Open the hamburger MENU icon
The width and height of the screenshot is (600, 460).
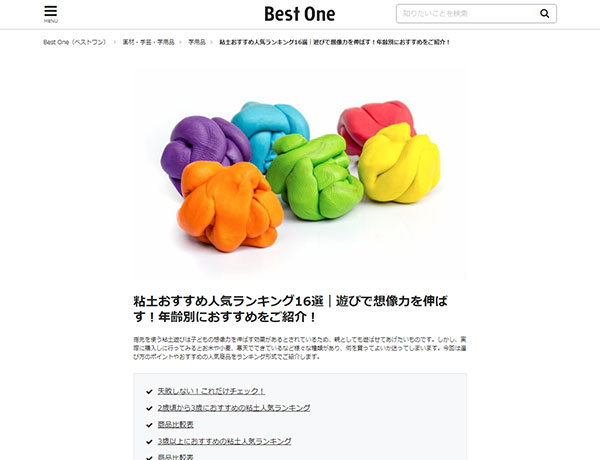51,14
